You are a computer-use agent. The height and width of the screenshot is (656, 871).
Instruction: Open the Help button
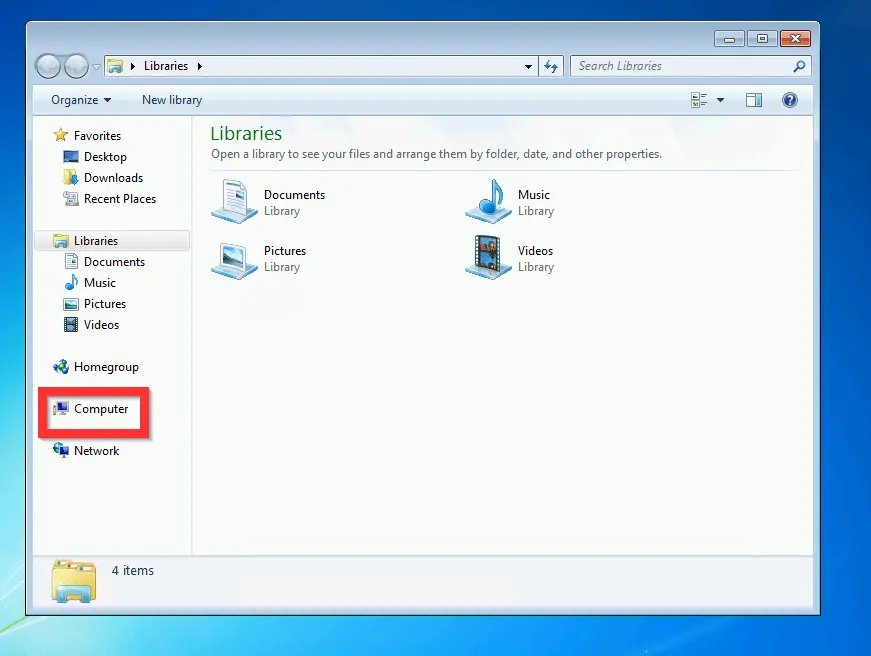(789, 100)
